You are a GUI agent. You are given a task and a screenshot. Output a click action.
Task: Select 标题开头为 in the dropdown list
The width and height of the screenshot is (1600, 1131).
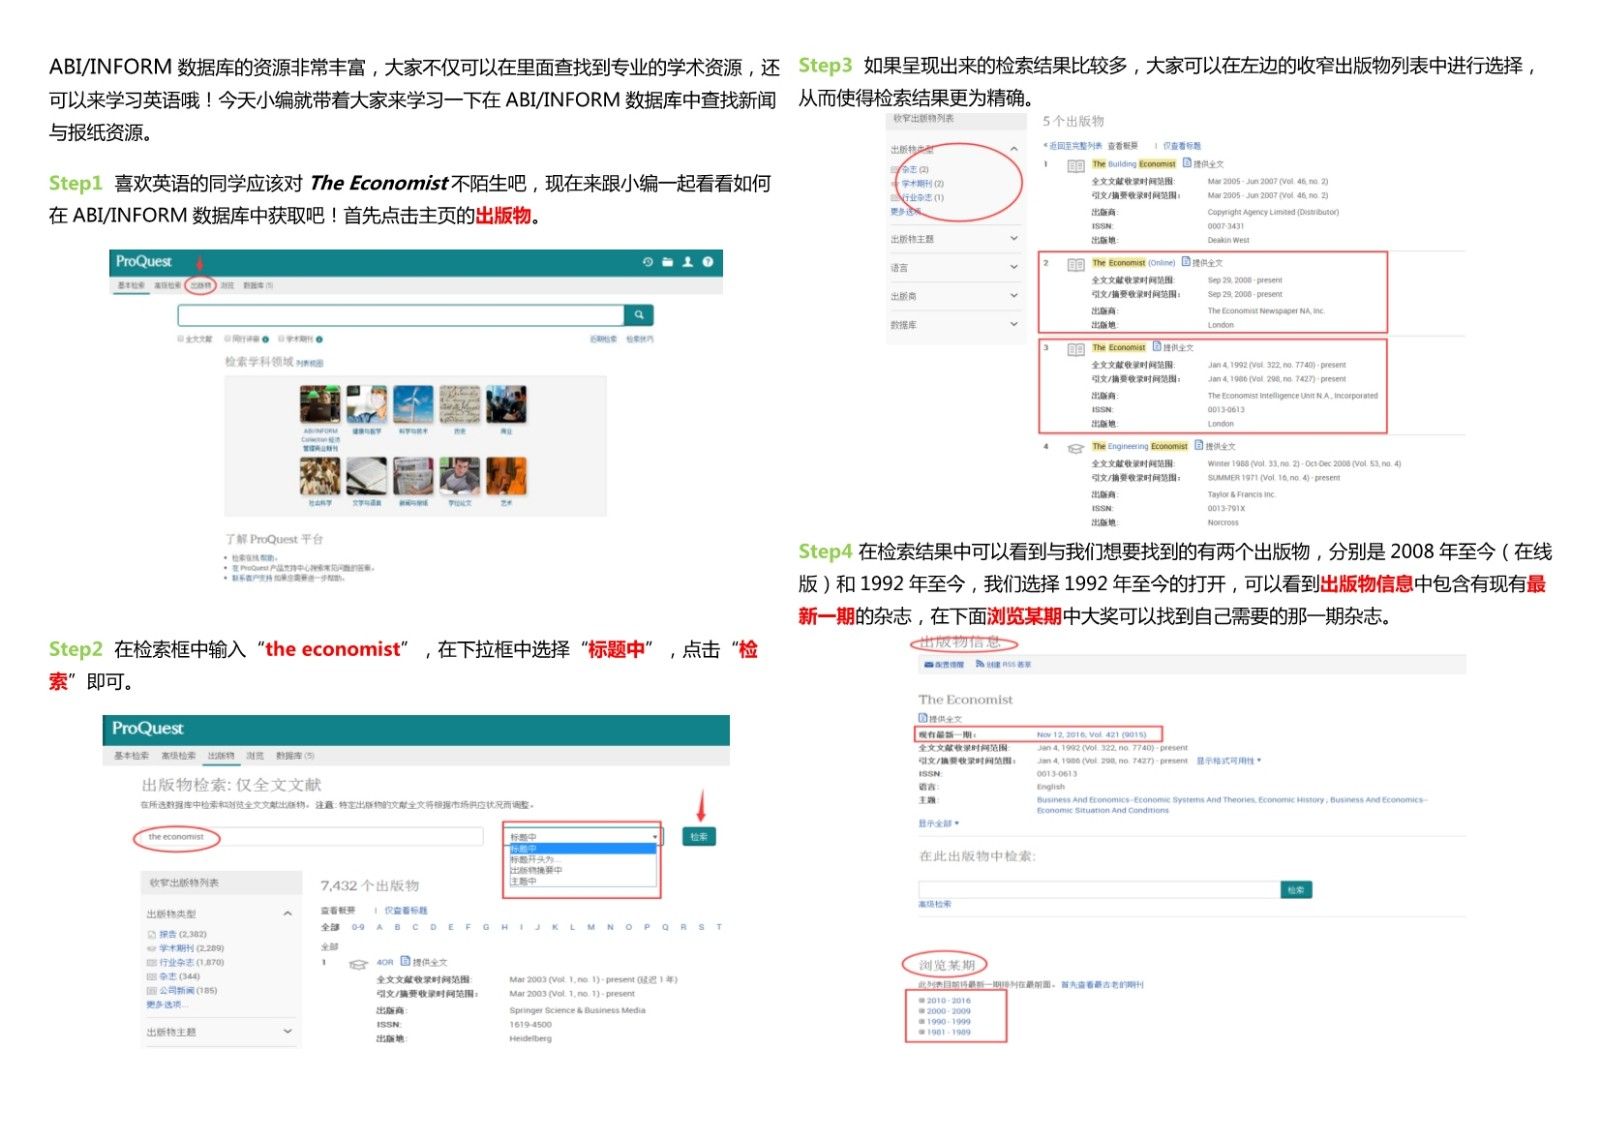(x=583, y=859)
